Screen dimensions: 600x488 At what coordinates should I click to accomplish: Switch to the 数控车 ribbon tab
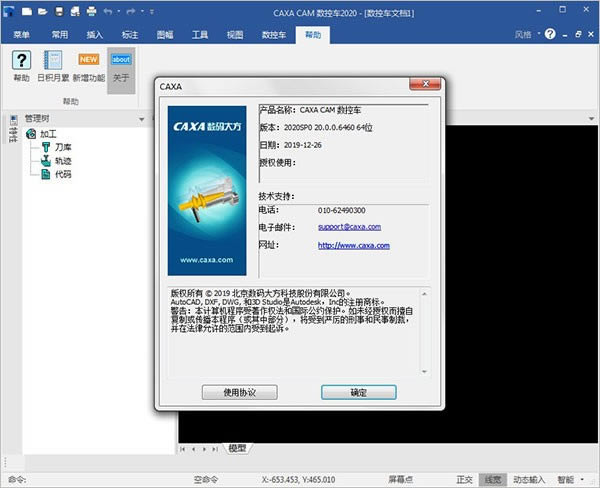pos(274,35)
